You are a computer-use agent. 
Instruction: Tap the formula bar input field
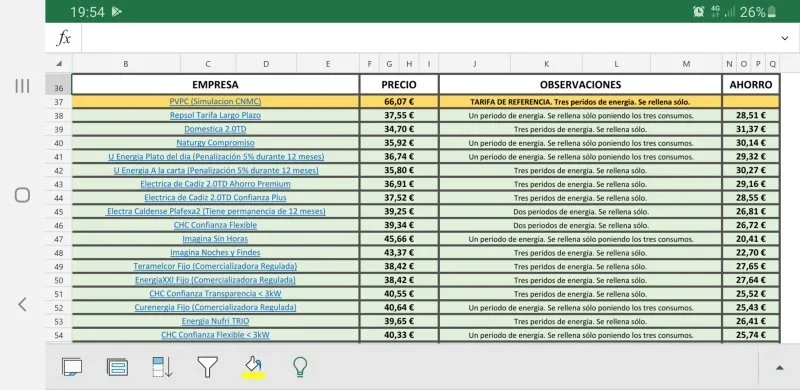pyautogui.click(x=428, y=38)
